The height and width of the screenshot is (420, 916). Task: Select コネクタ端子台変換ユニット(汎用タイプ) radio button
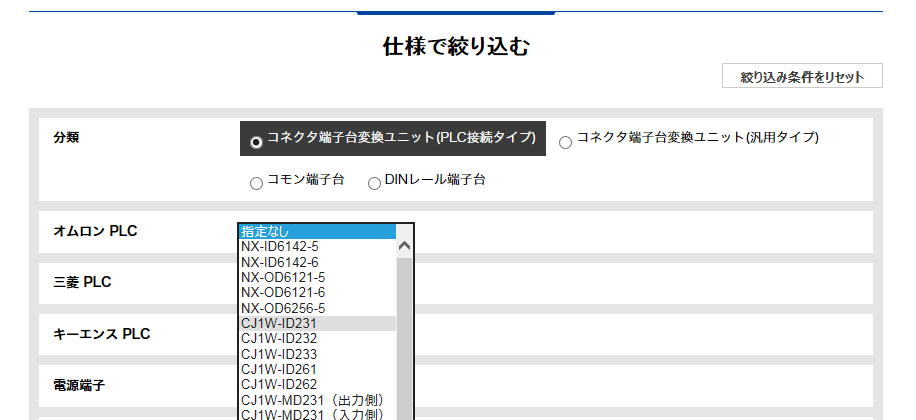click(565, 143)
